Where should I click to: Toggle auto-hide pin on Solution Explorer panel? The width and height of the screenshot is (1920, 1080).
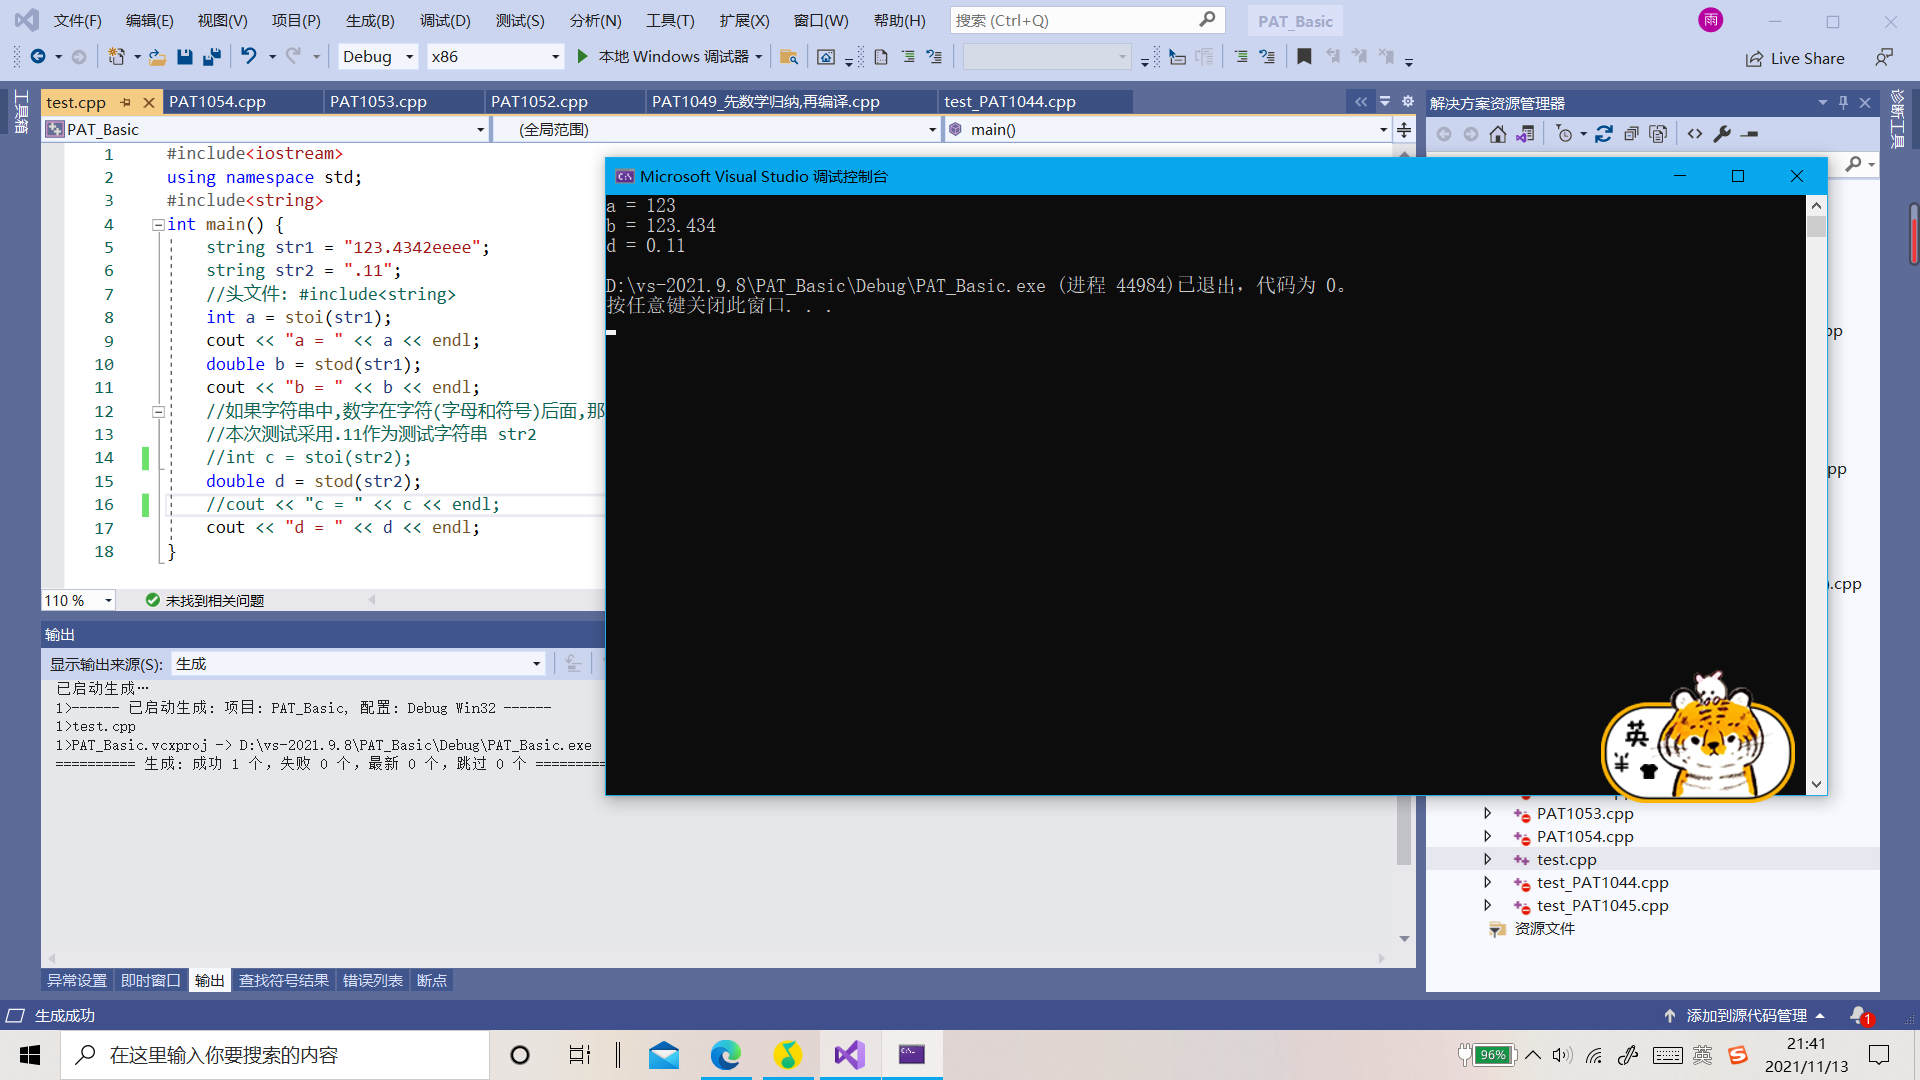tap(1843, 102)
